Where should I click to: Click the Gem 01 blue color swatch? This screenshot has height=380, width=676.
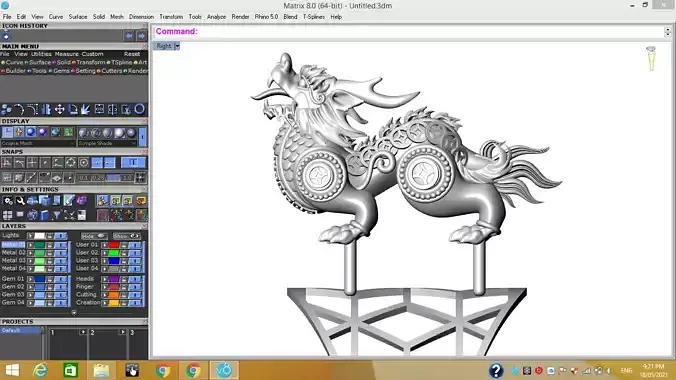[x=40, y=279]
